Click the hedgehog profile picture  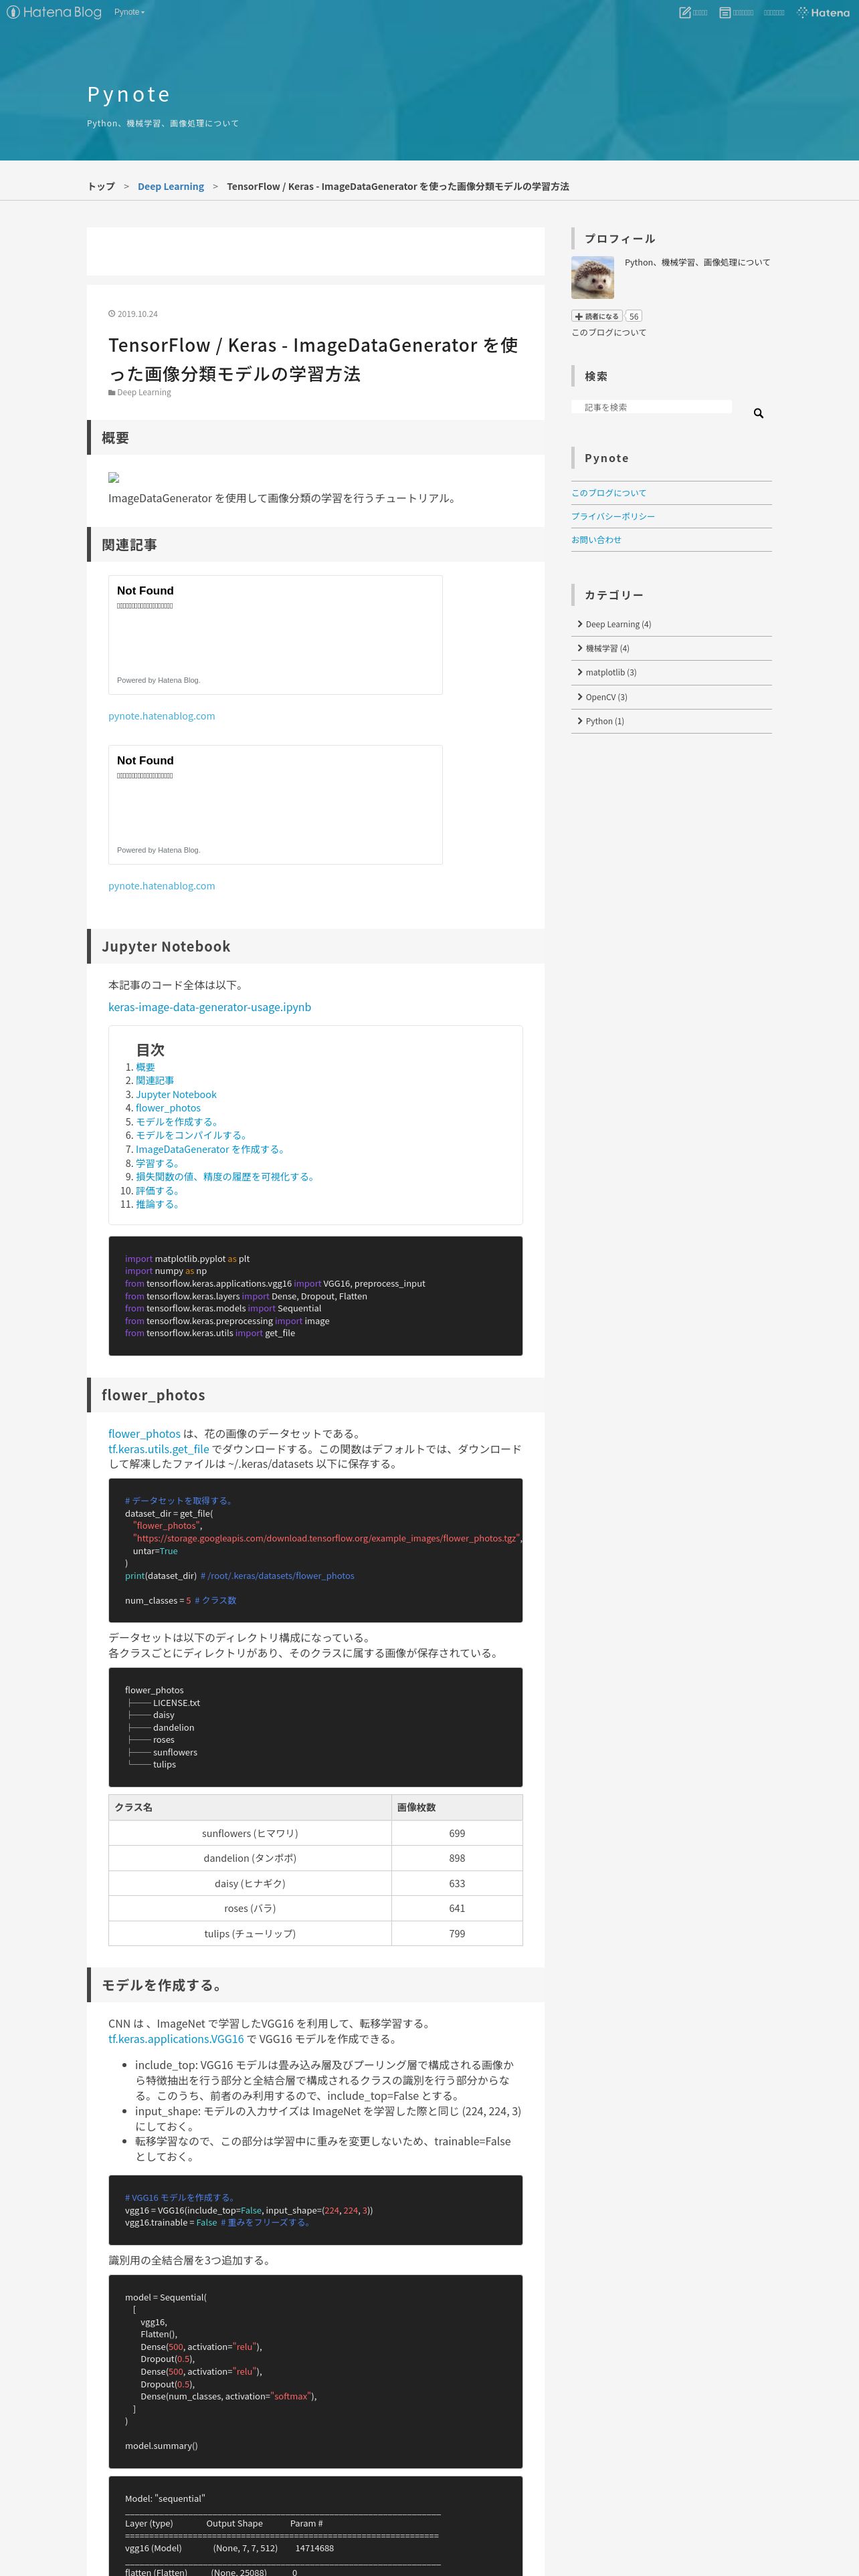[x=592, y=277]
